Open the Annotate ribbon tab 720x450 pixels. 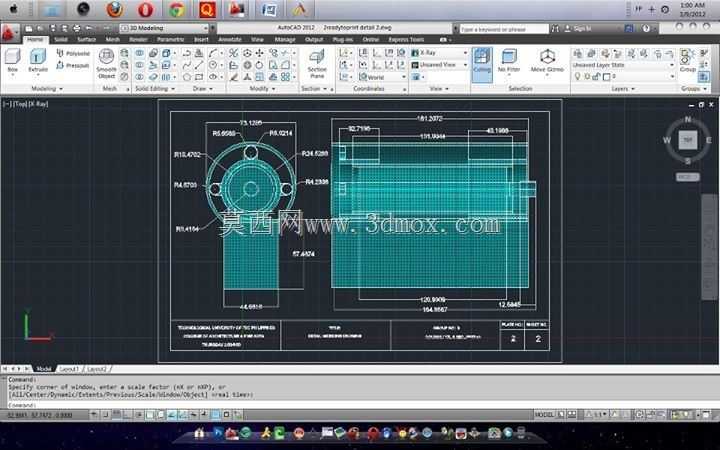230,39
